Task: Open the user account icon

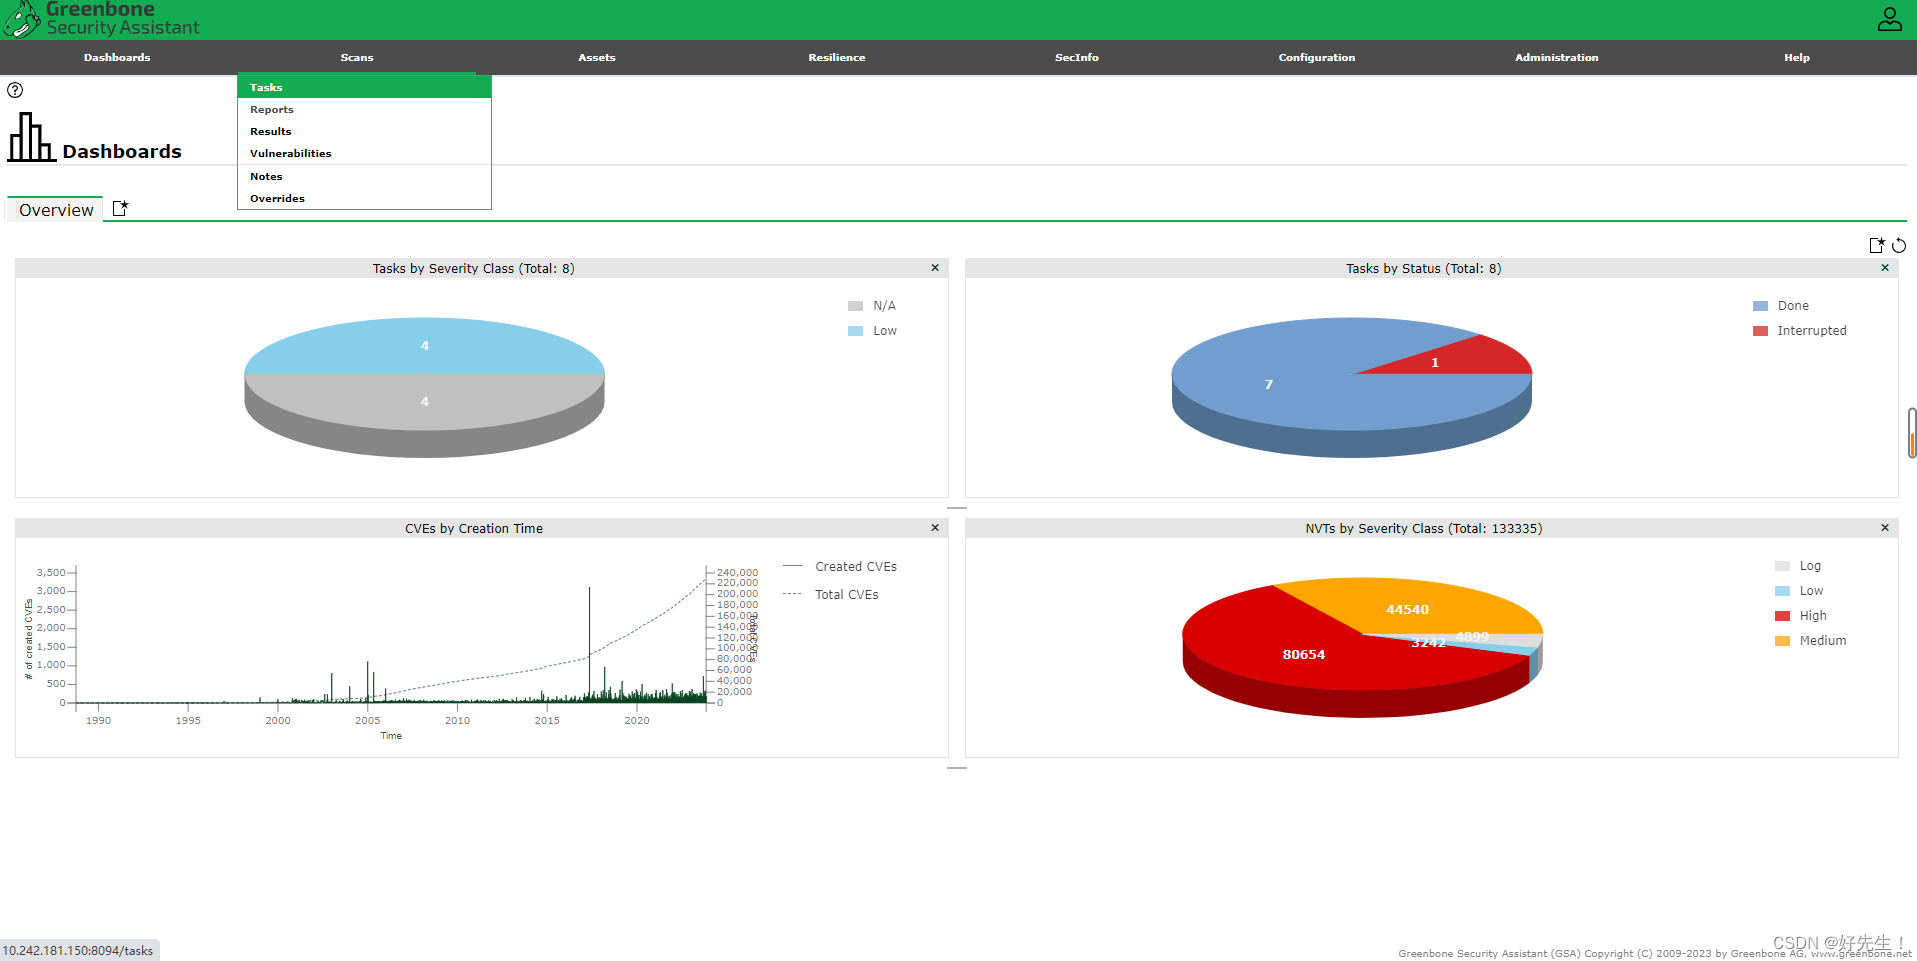Action: pos(1889,19)
